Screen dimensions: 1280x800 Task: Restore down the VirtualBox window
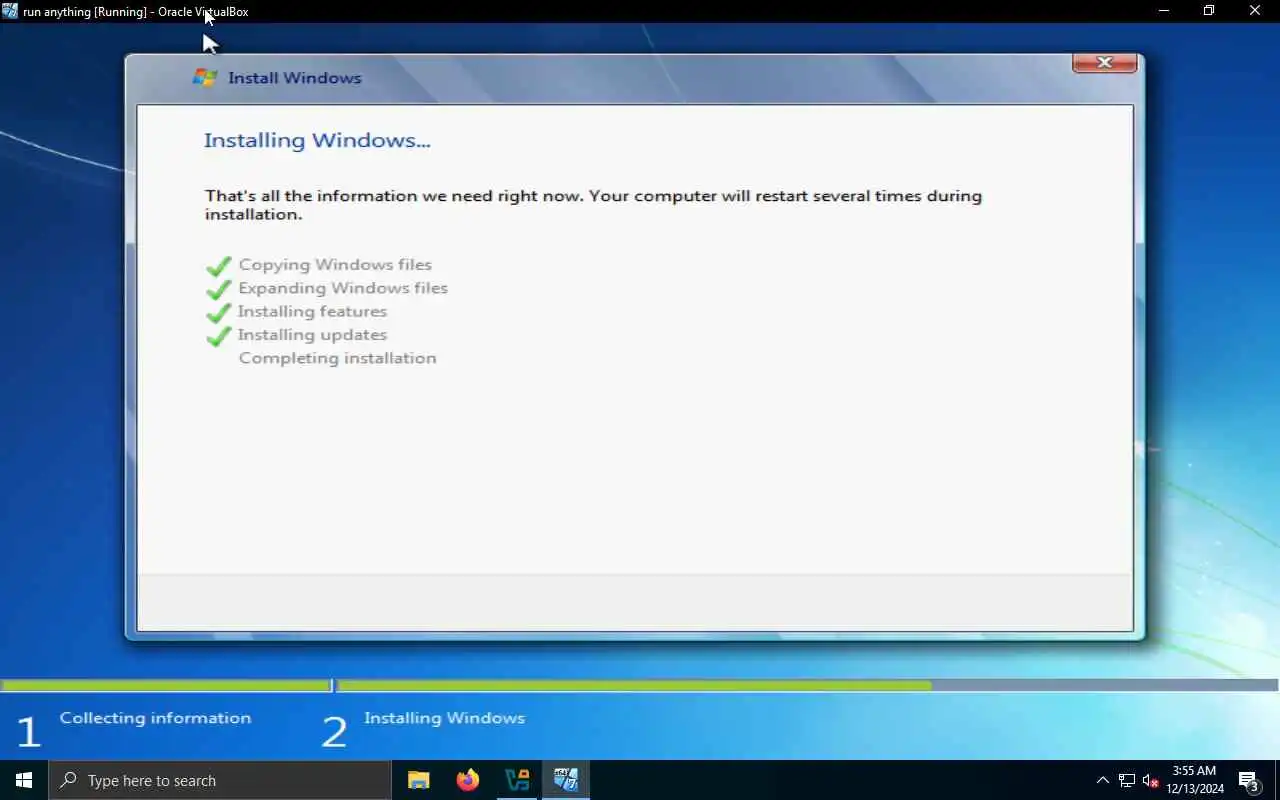point(1209,11)
